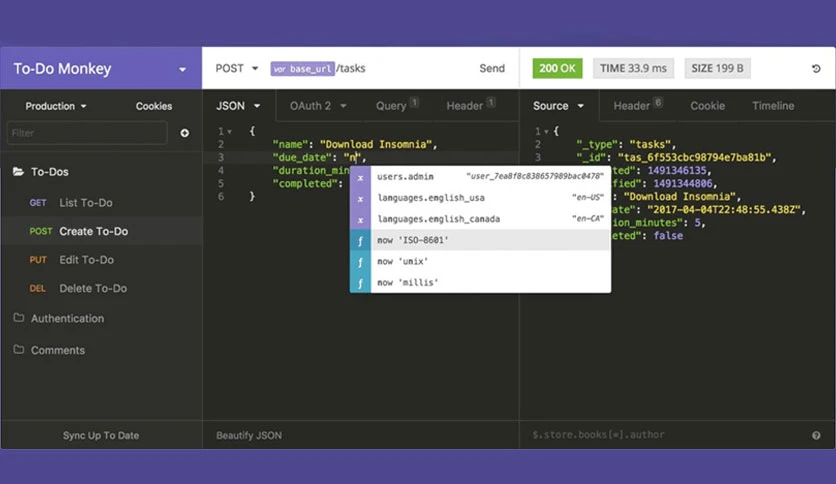This screenshot has width=836, height=484.
Task: Switch to the Timeline tab
Action: tap(773, 106)
